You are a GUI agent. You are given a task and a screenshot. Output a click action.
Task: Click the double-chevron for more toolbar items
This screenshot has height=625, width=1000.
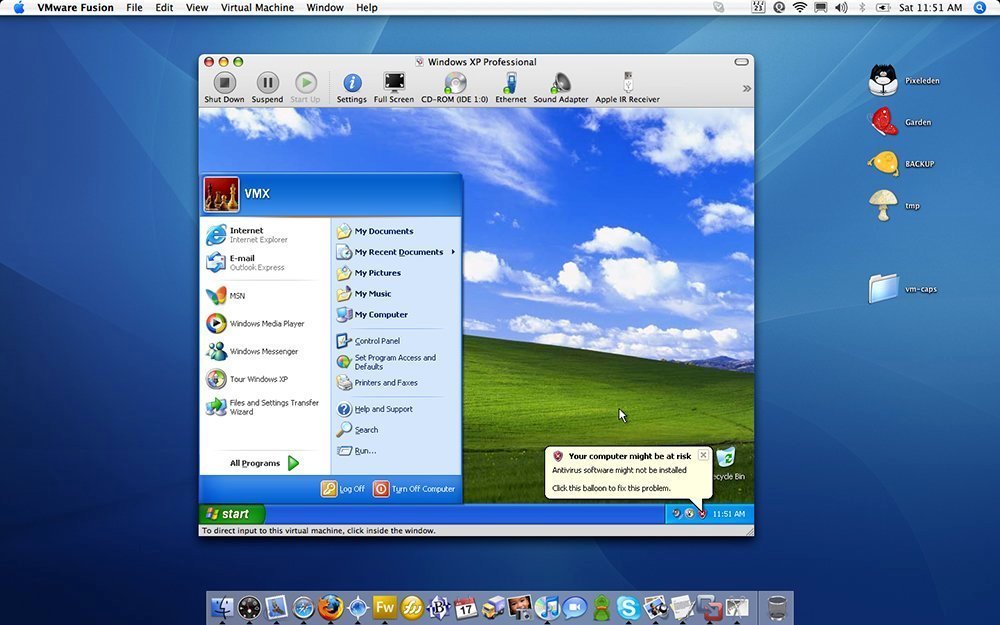pos(745,88)
